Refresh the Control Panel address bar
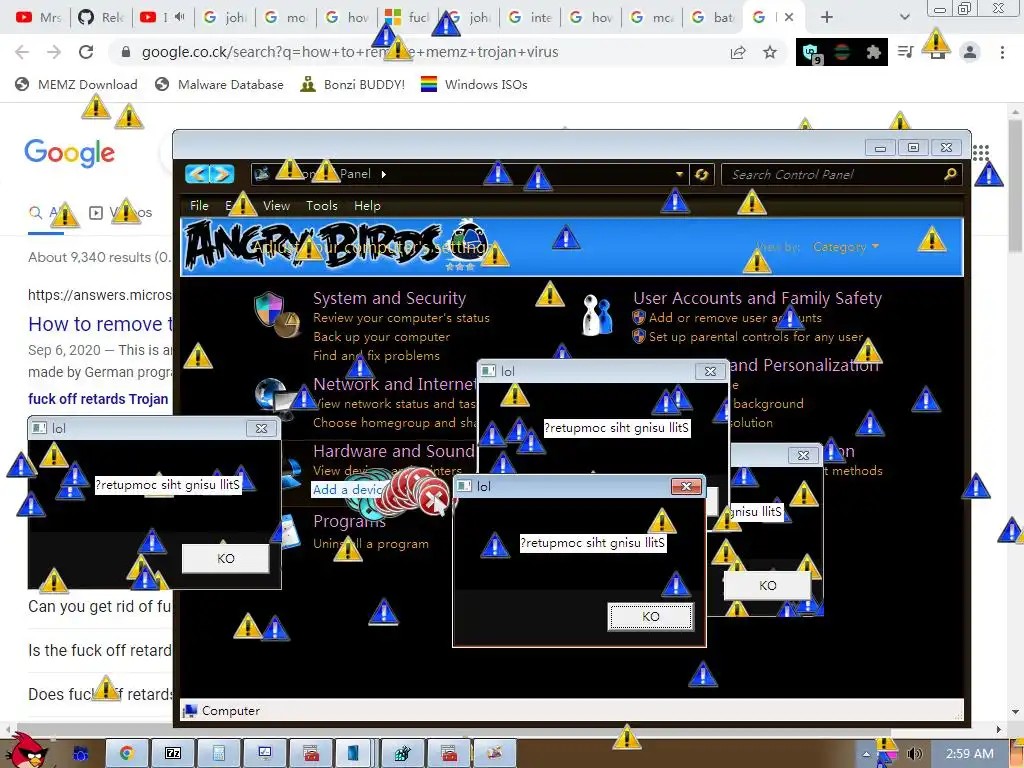This screenshot has height=768, width=1024. pyautogui.click(x=701, y=174)
